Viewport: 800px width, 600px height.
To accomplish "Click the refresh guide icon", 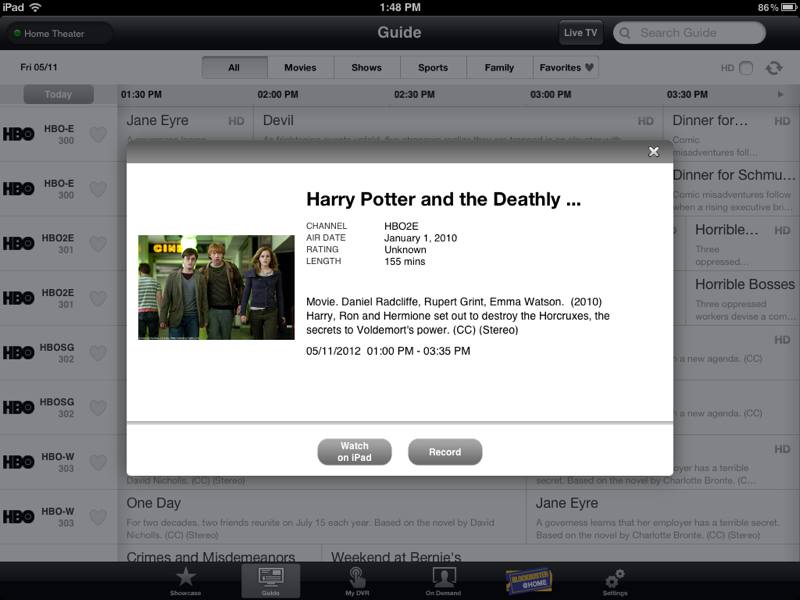I will tap(773, 68).
